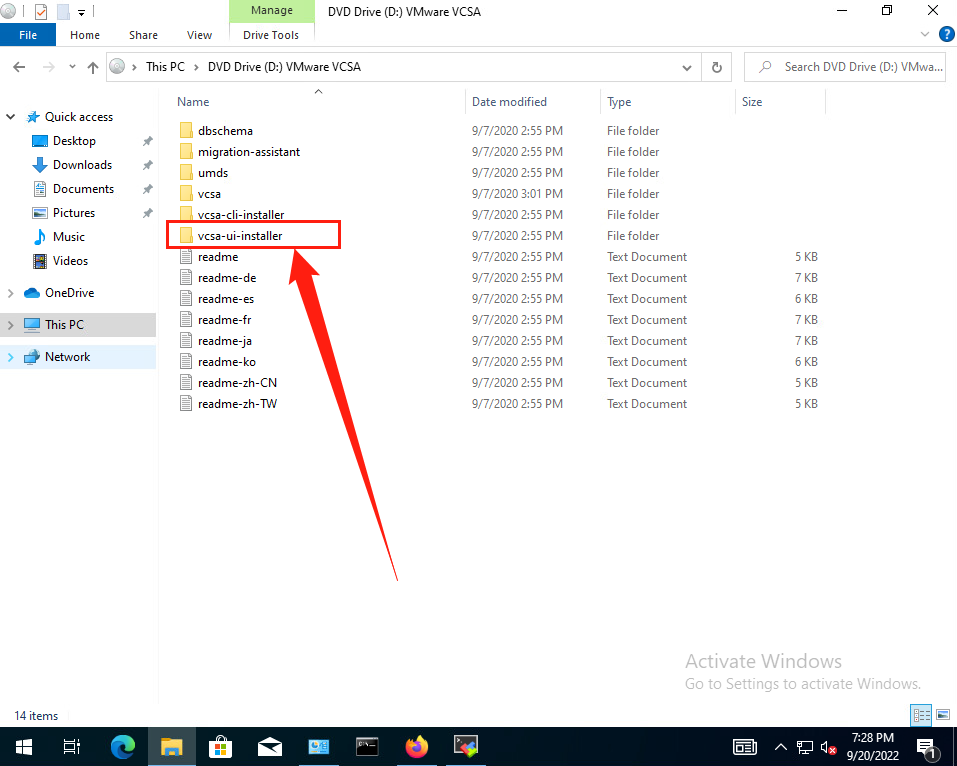Screen dimensions: 957x766
Task: Click the Properties quick access toolbar icon
Action: tap(41, 11)
